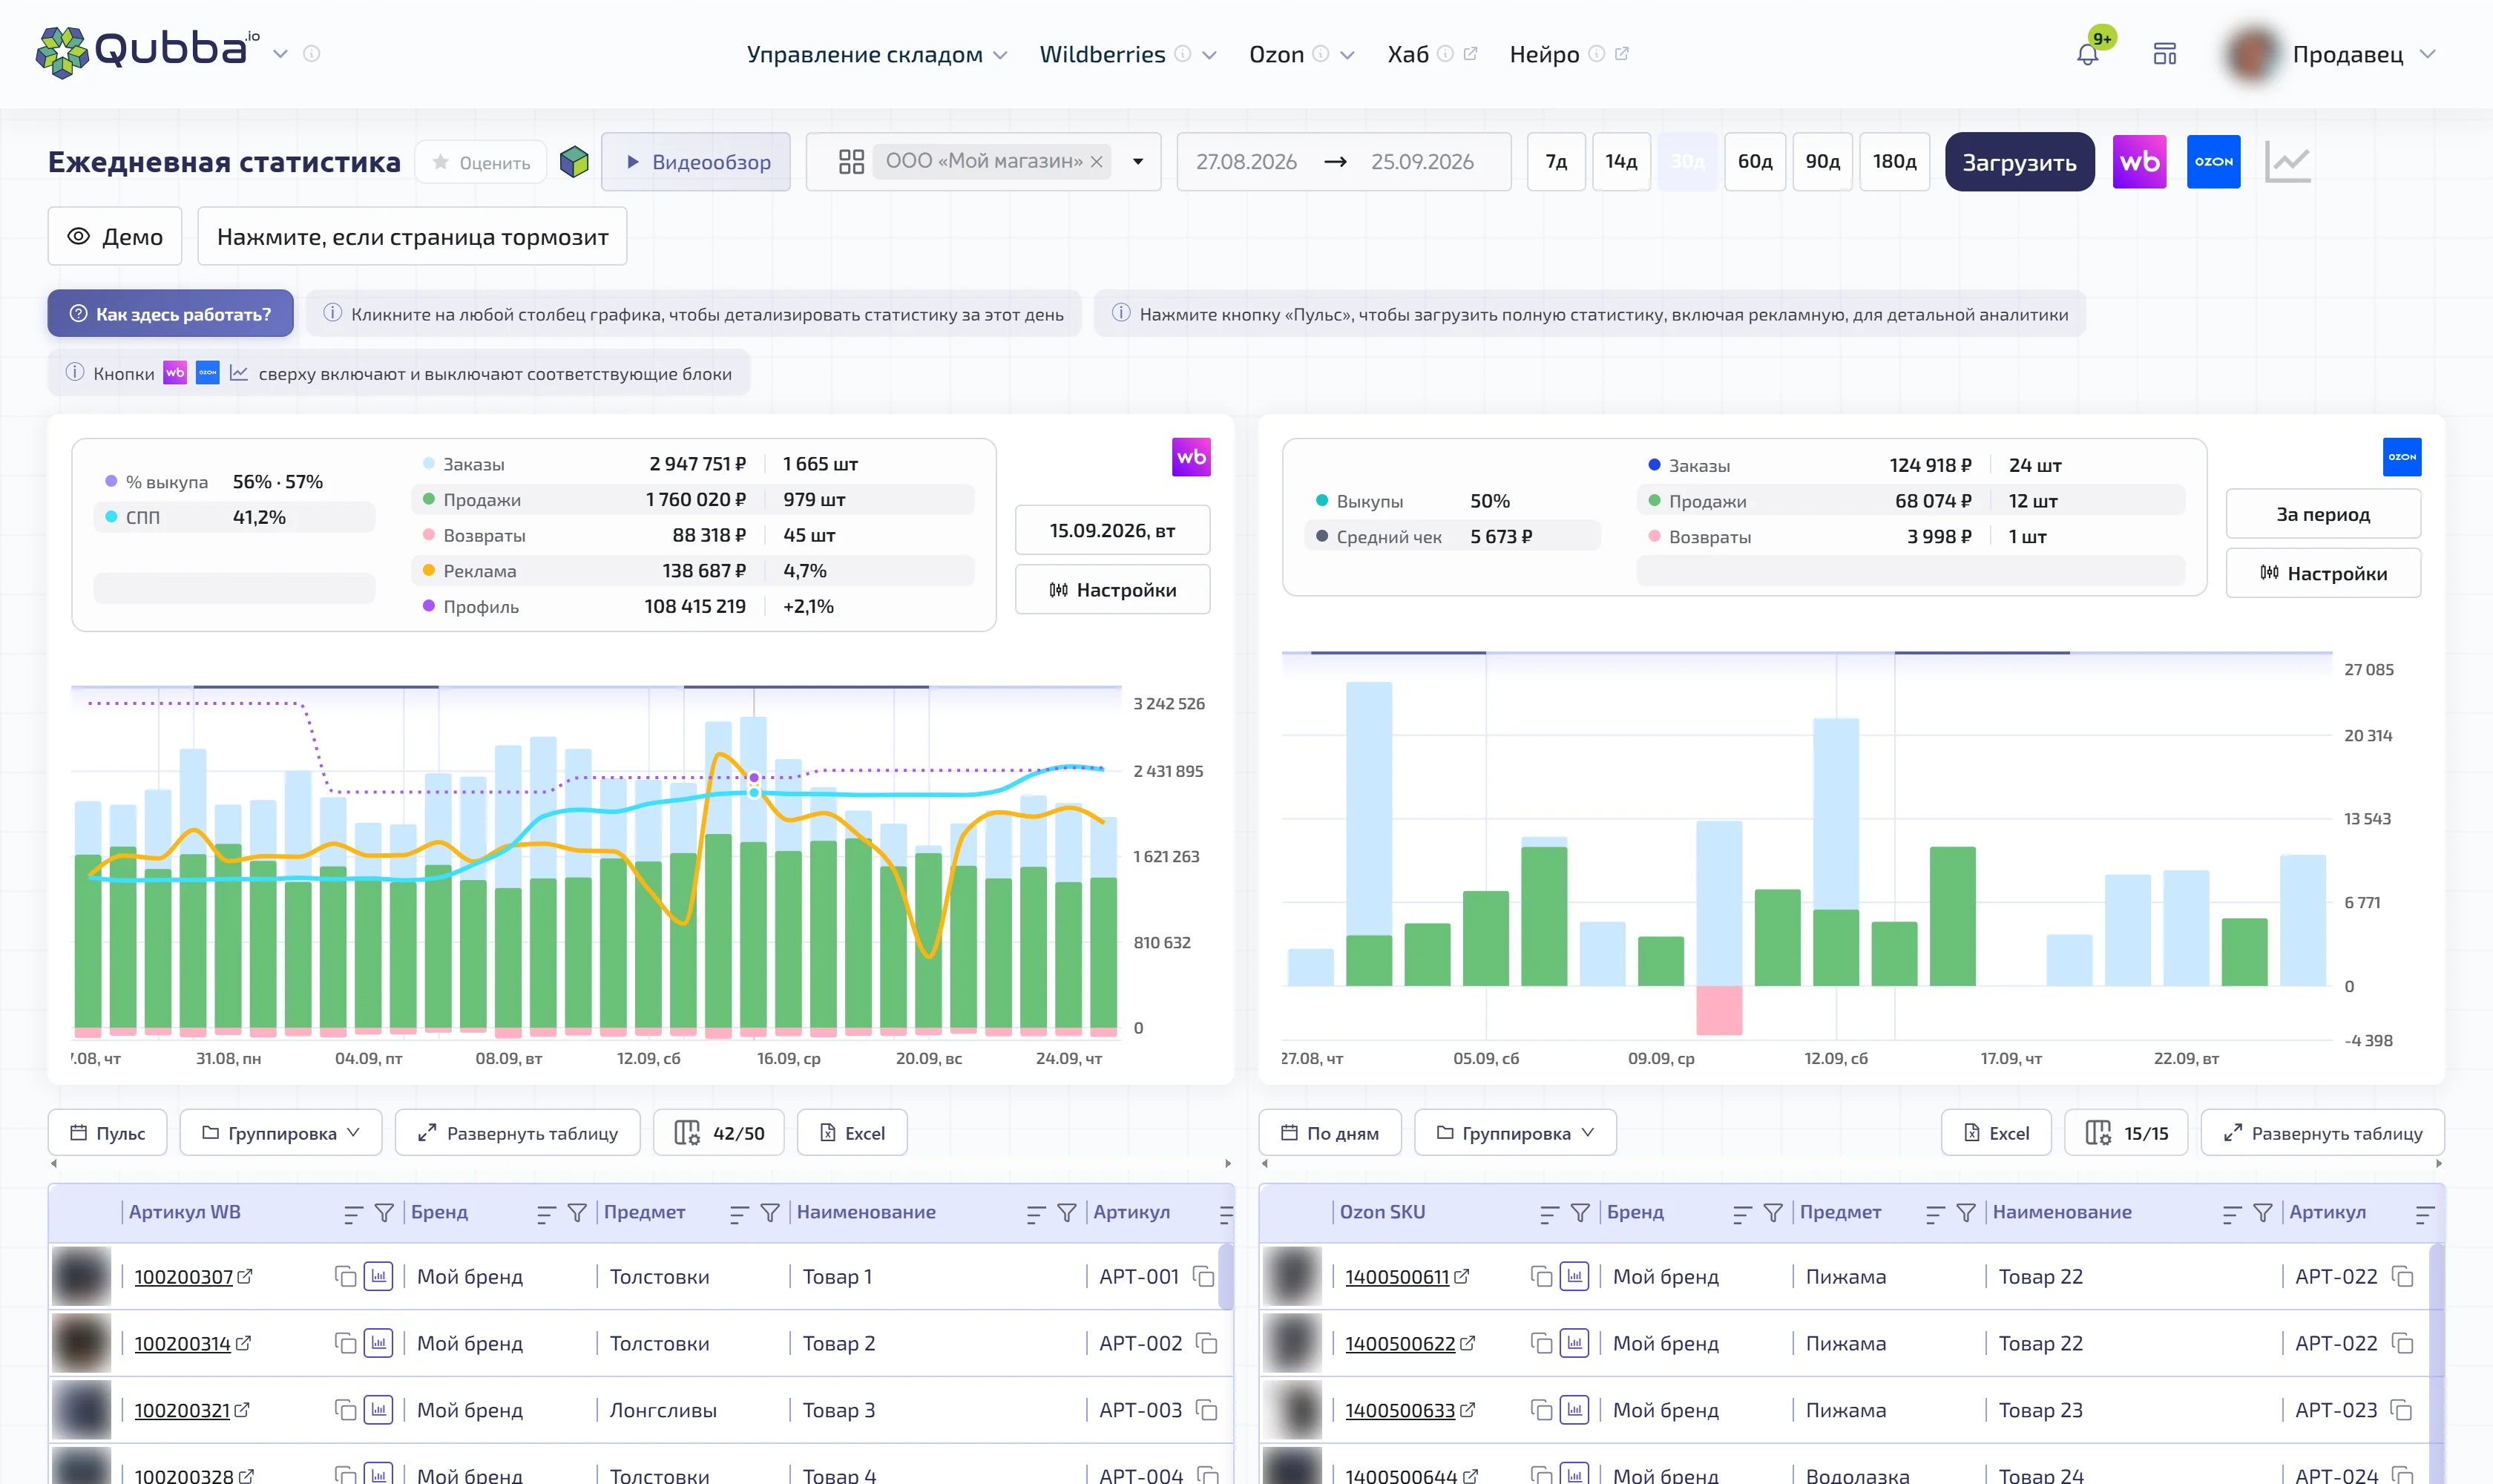The height and width of the screenshot is (1484, 2493).
Task: Click the start date 27.08.2026 field
Action: 1246,162
